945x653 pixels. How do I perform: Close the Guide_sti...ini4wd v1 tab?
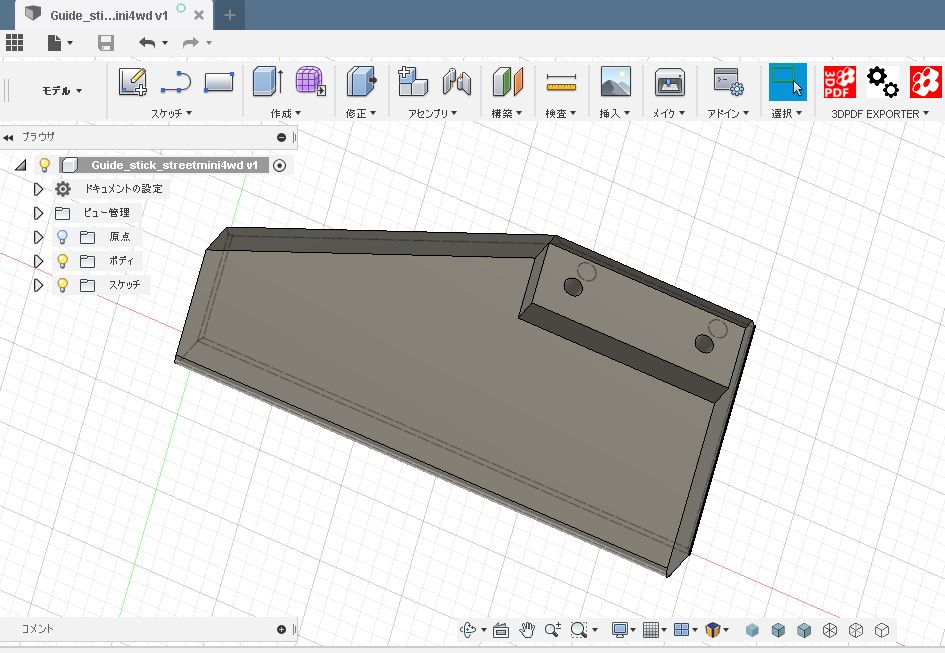point(199,15)
